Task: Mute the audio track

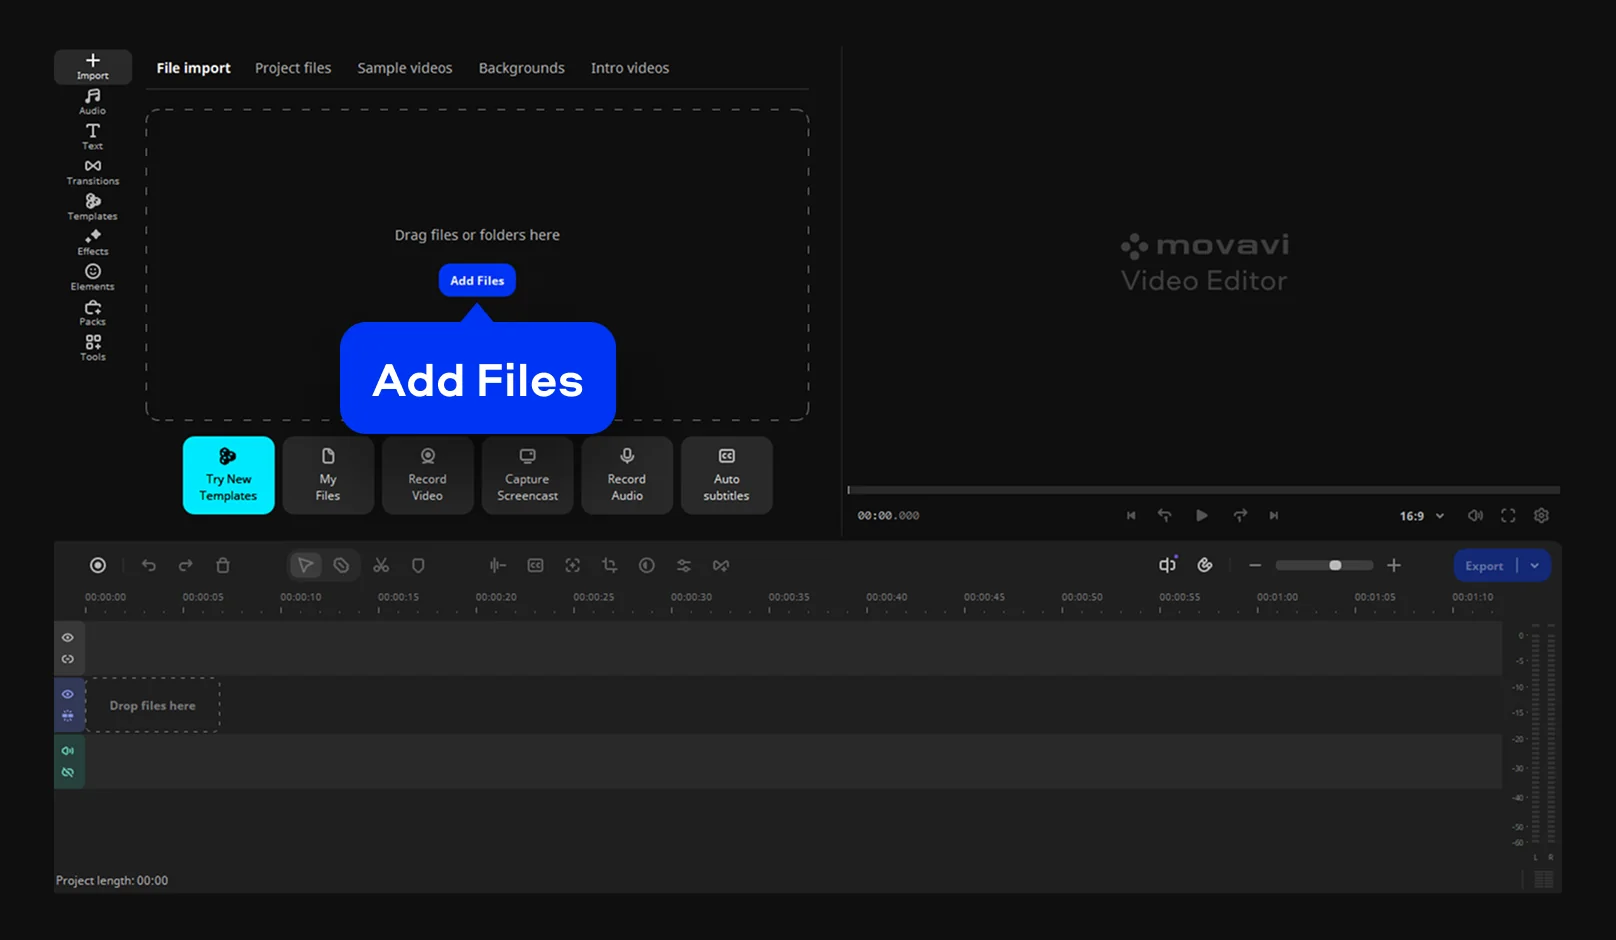Action: tap(68, 751)
